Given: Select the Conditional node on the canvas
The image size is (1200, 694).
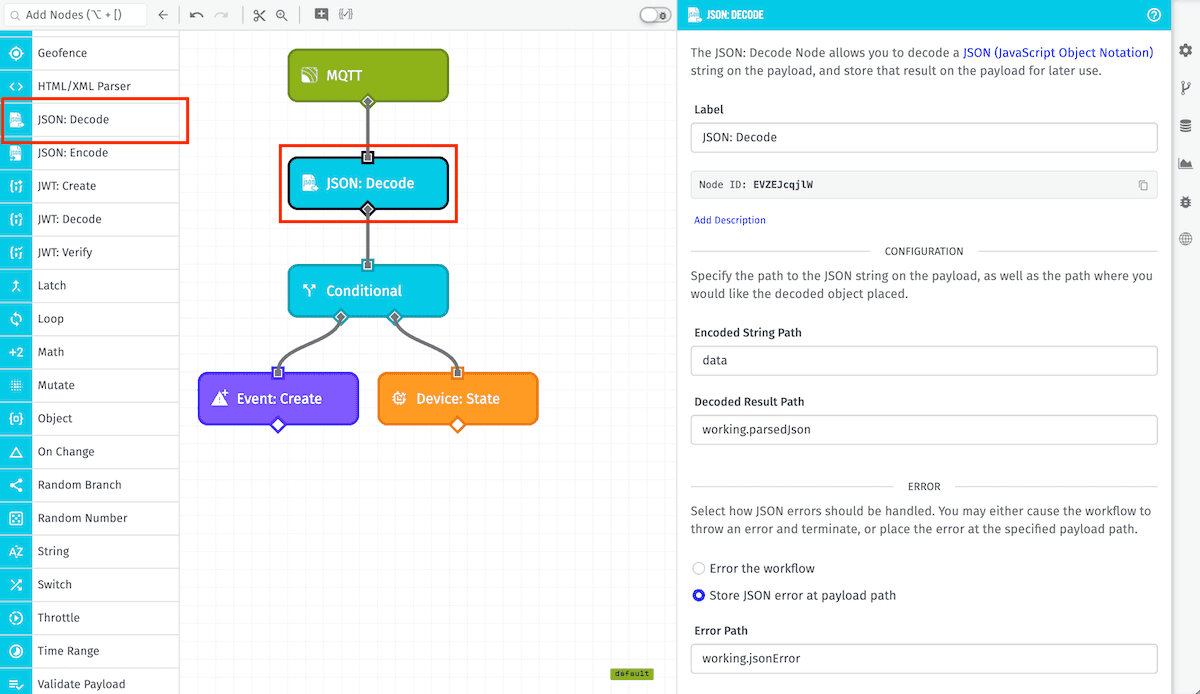Looking at the screenshot, I should coord(368,291).
